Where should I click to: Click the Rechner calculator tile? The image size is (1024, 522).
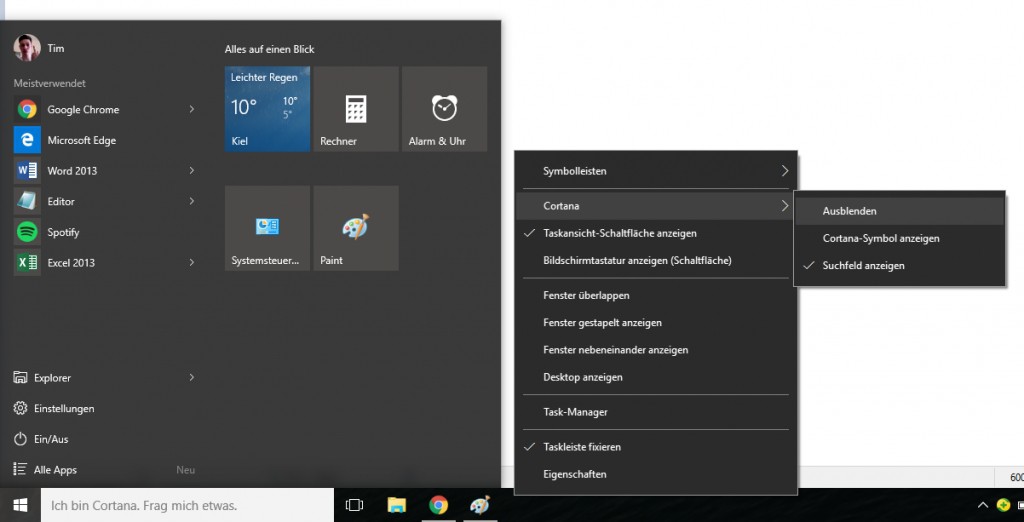[355, 109]
